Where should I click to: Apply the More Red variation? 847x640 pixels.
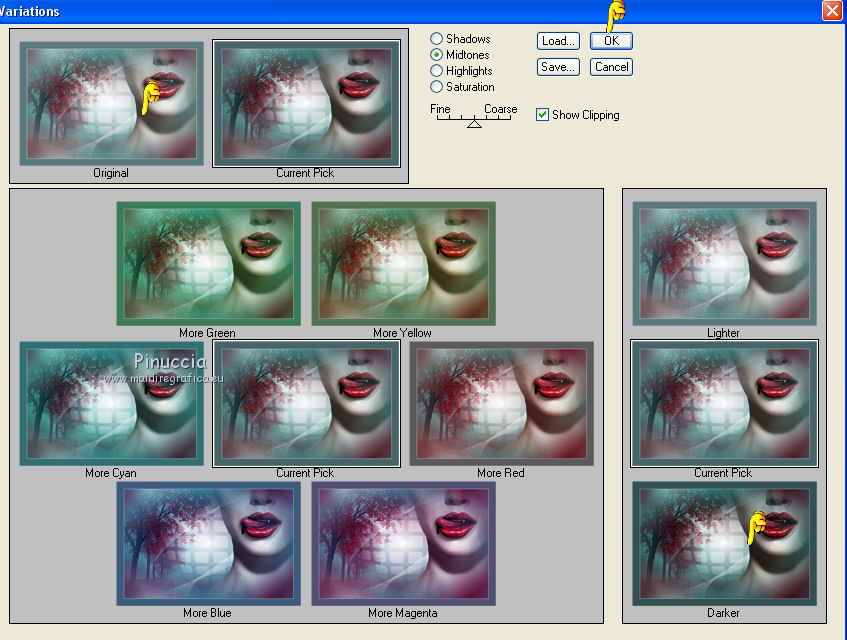pos(501,403)
